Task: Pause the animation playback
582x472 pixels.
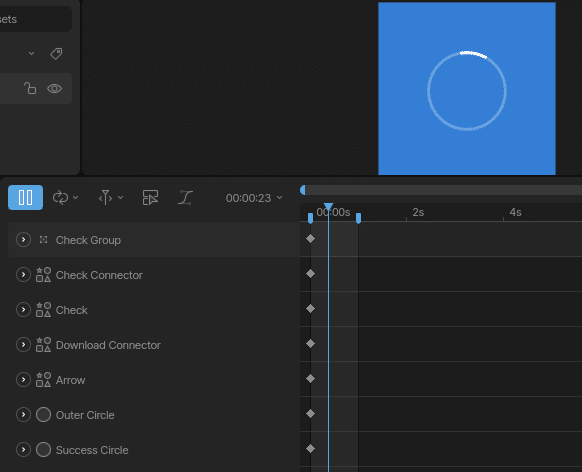Action: [25, 197]
